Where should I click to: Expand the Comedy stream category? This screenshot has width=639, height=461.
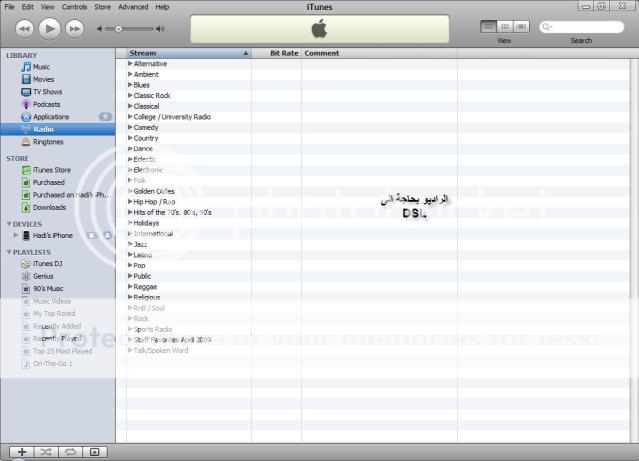click(x=130, y=127)
